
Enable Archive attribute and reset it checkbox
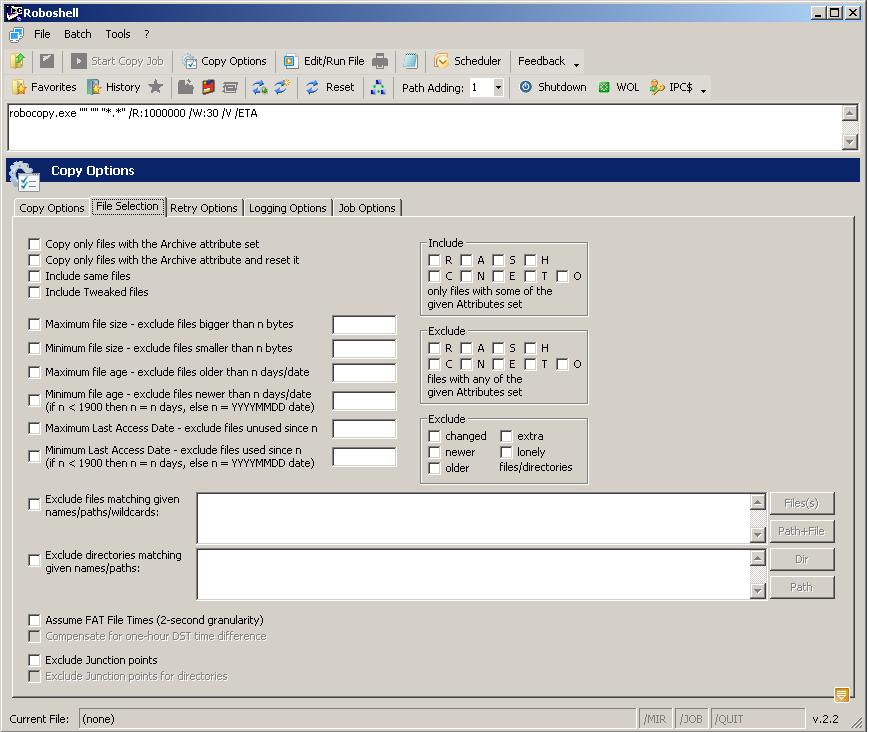34,260
